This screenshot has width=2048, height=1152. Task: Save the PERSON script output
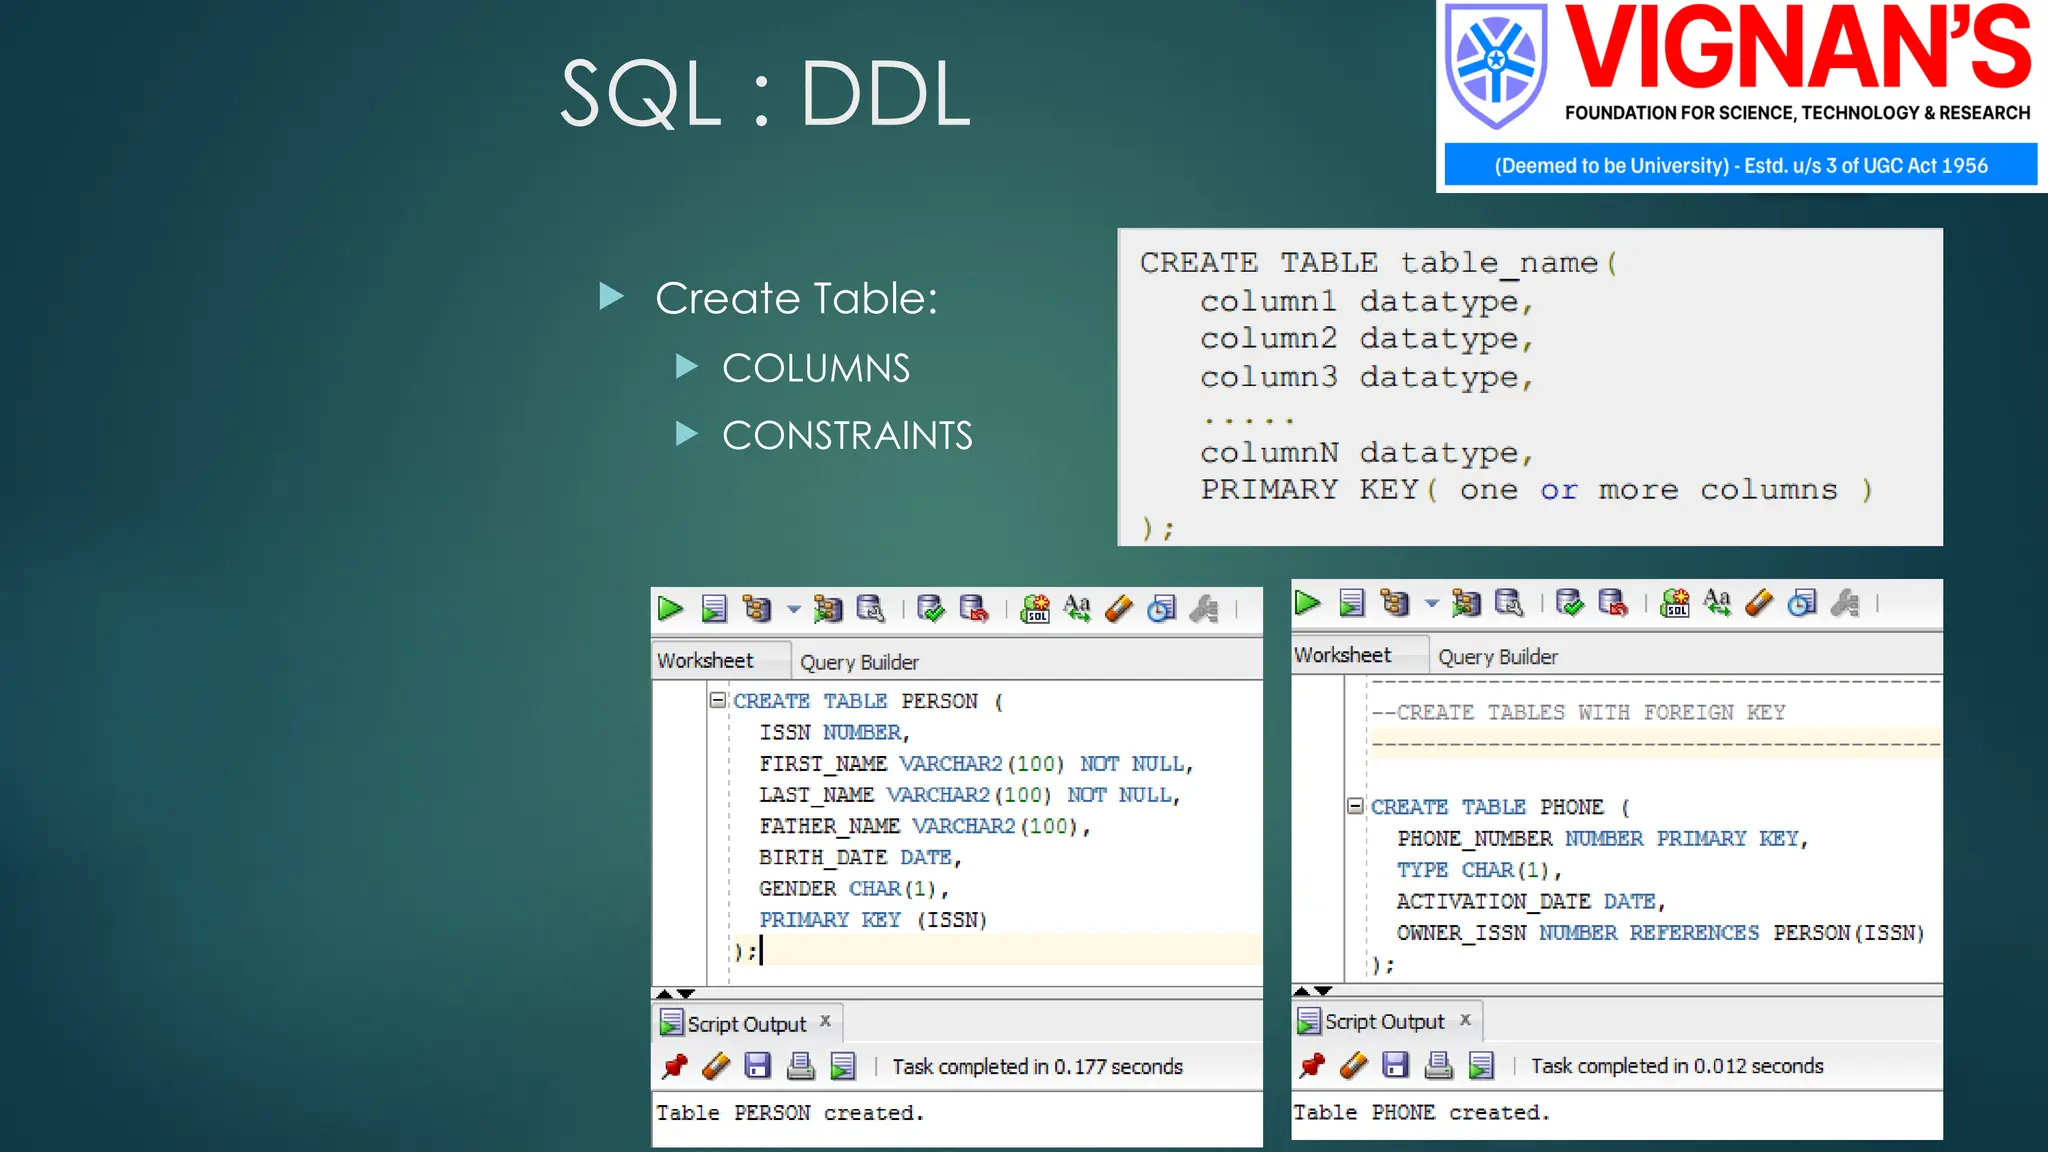point(758,1066)
